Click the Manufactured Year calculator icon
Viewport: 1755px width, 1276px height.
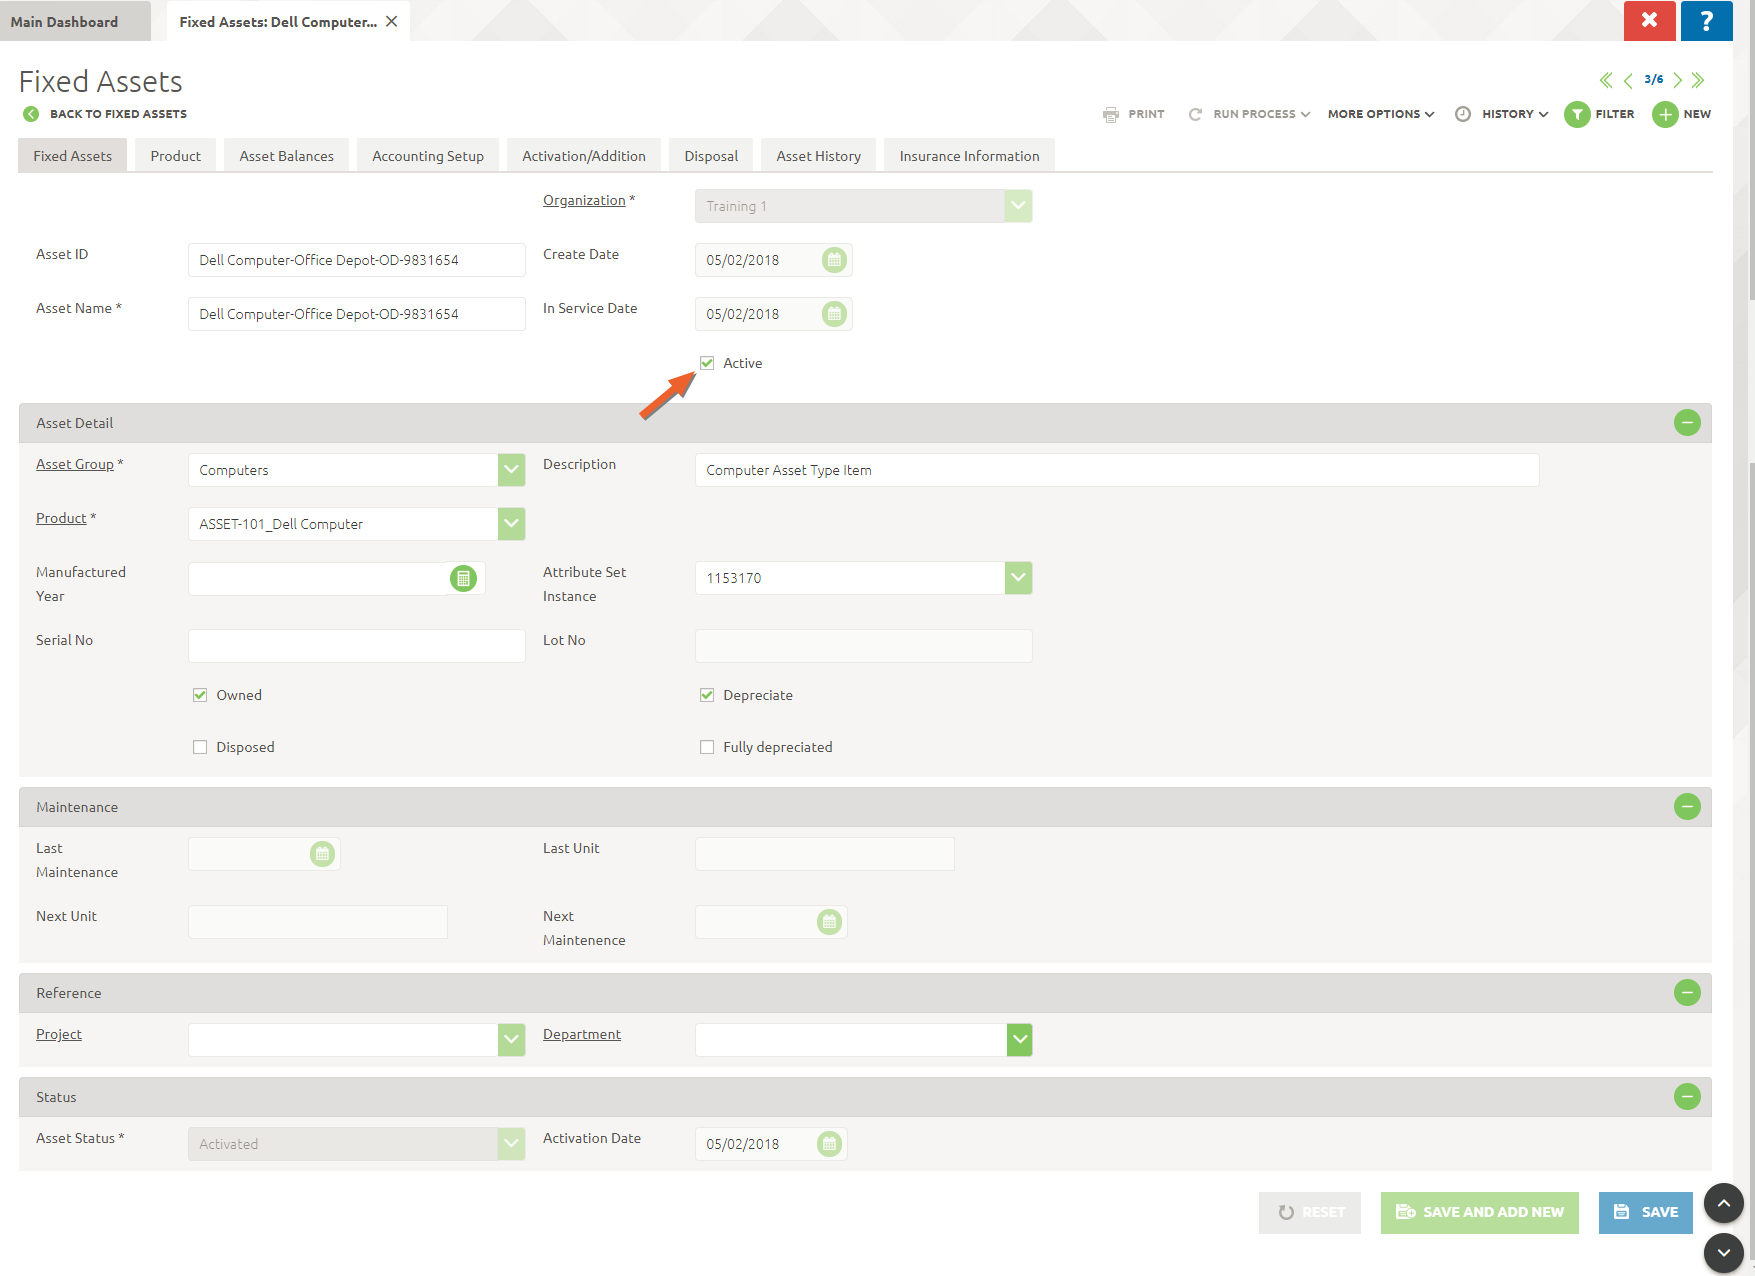pos(463,578)
